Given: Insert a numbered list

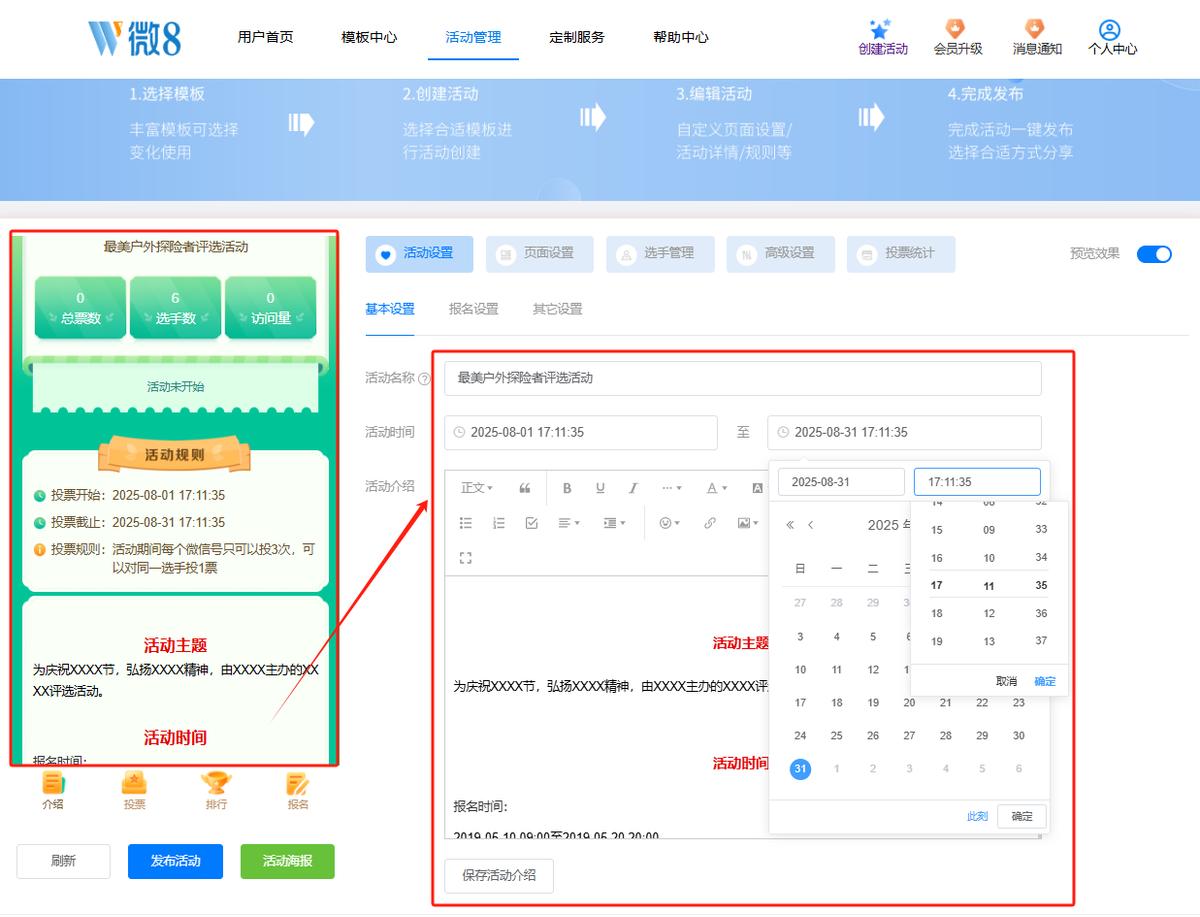Looking at the screenshot, I should tap(499, 523).
